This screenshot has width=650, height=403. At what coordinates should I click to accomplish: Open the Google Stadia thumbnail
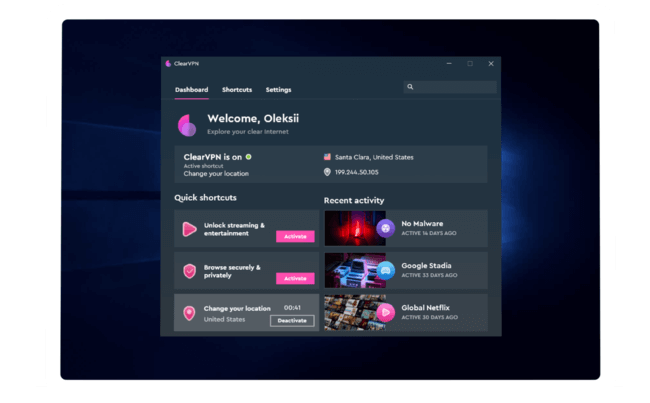(x=355, y=270)
